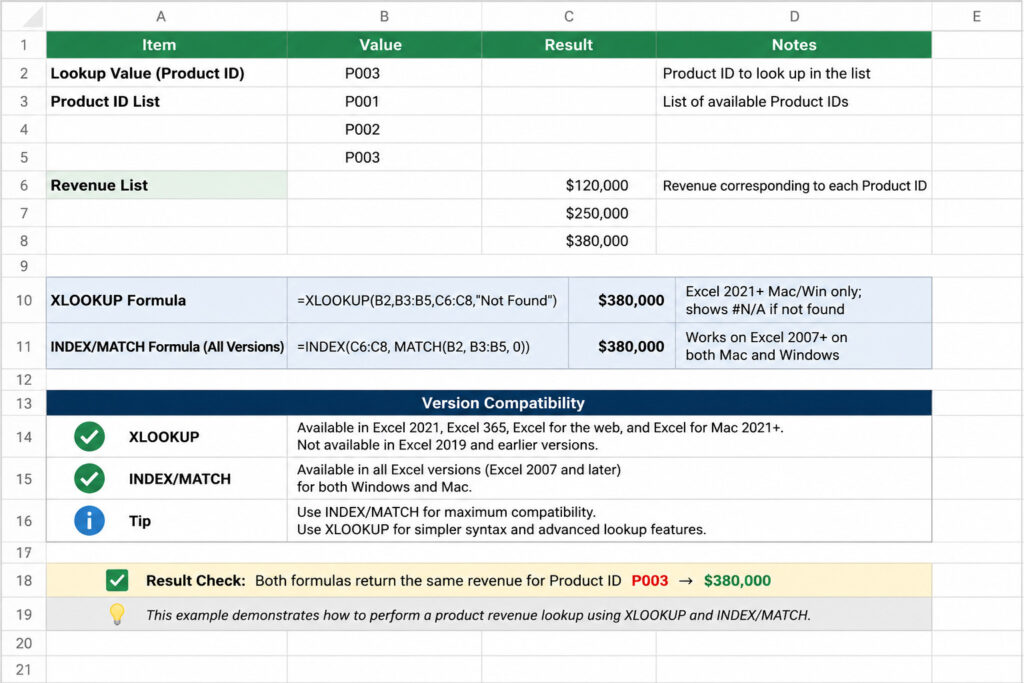The image size is (1024, 683).
Task: Click the blue info icon beside Tip
Action: pos(89,520)
